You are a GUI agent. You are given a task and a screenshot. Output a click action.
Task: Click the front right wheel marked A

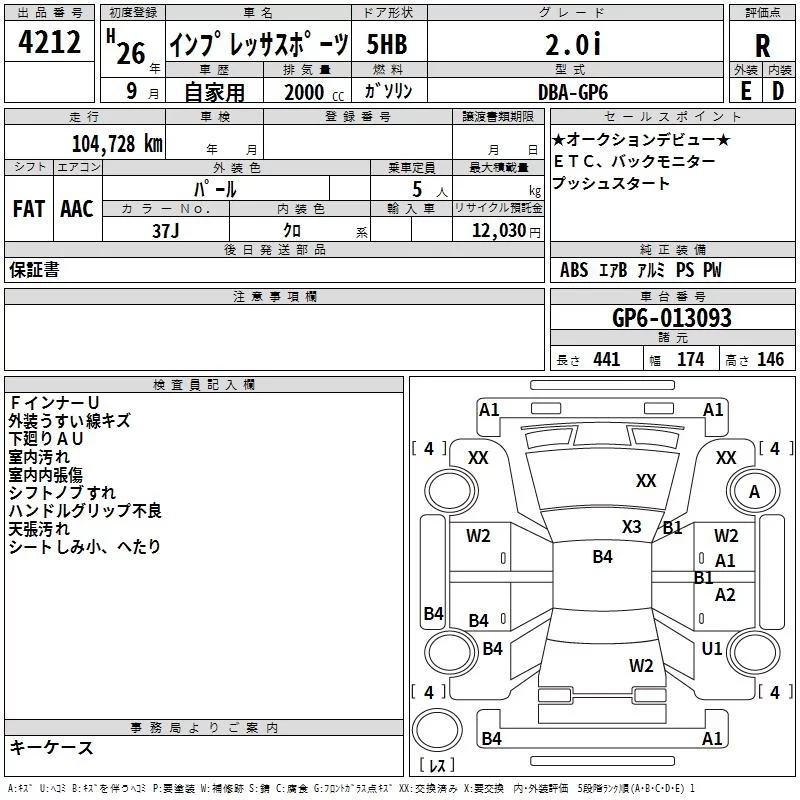point(754,491)
